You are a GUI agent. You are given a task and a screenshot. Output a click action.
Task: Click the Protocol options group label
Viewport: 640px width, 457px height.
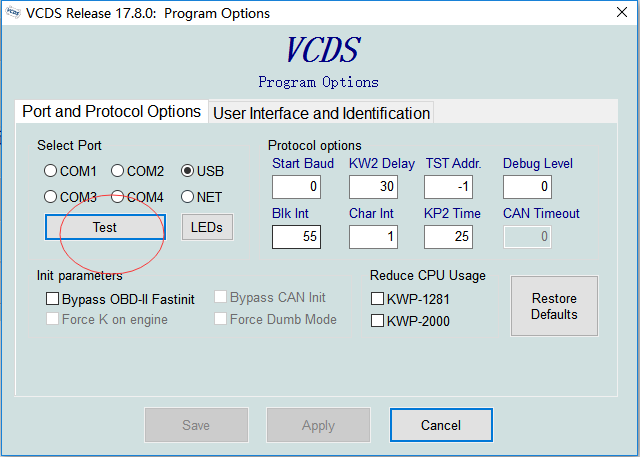coord(315,145)
